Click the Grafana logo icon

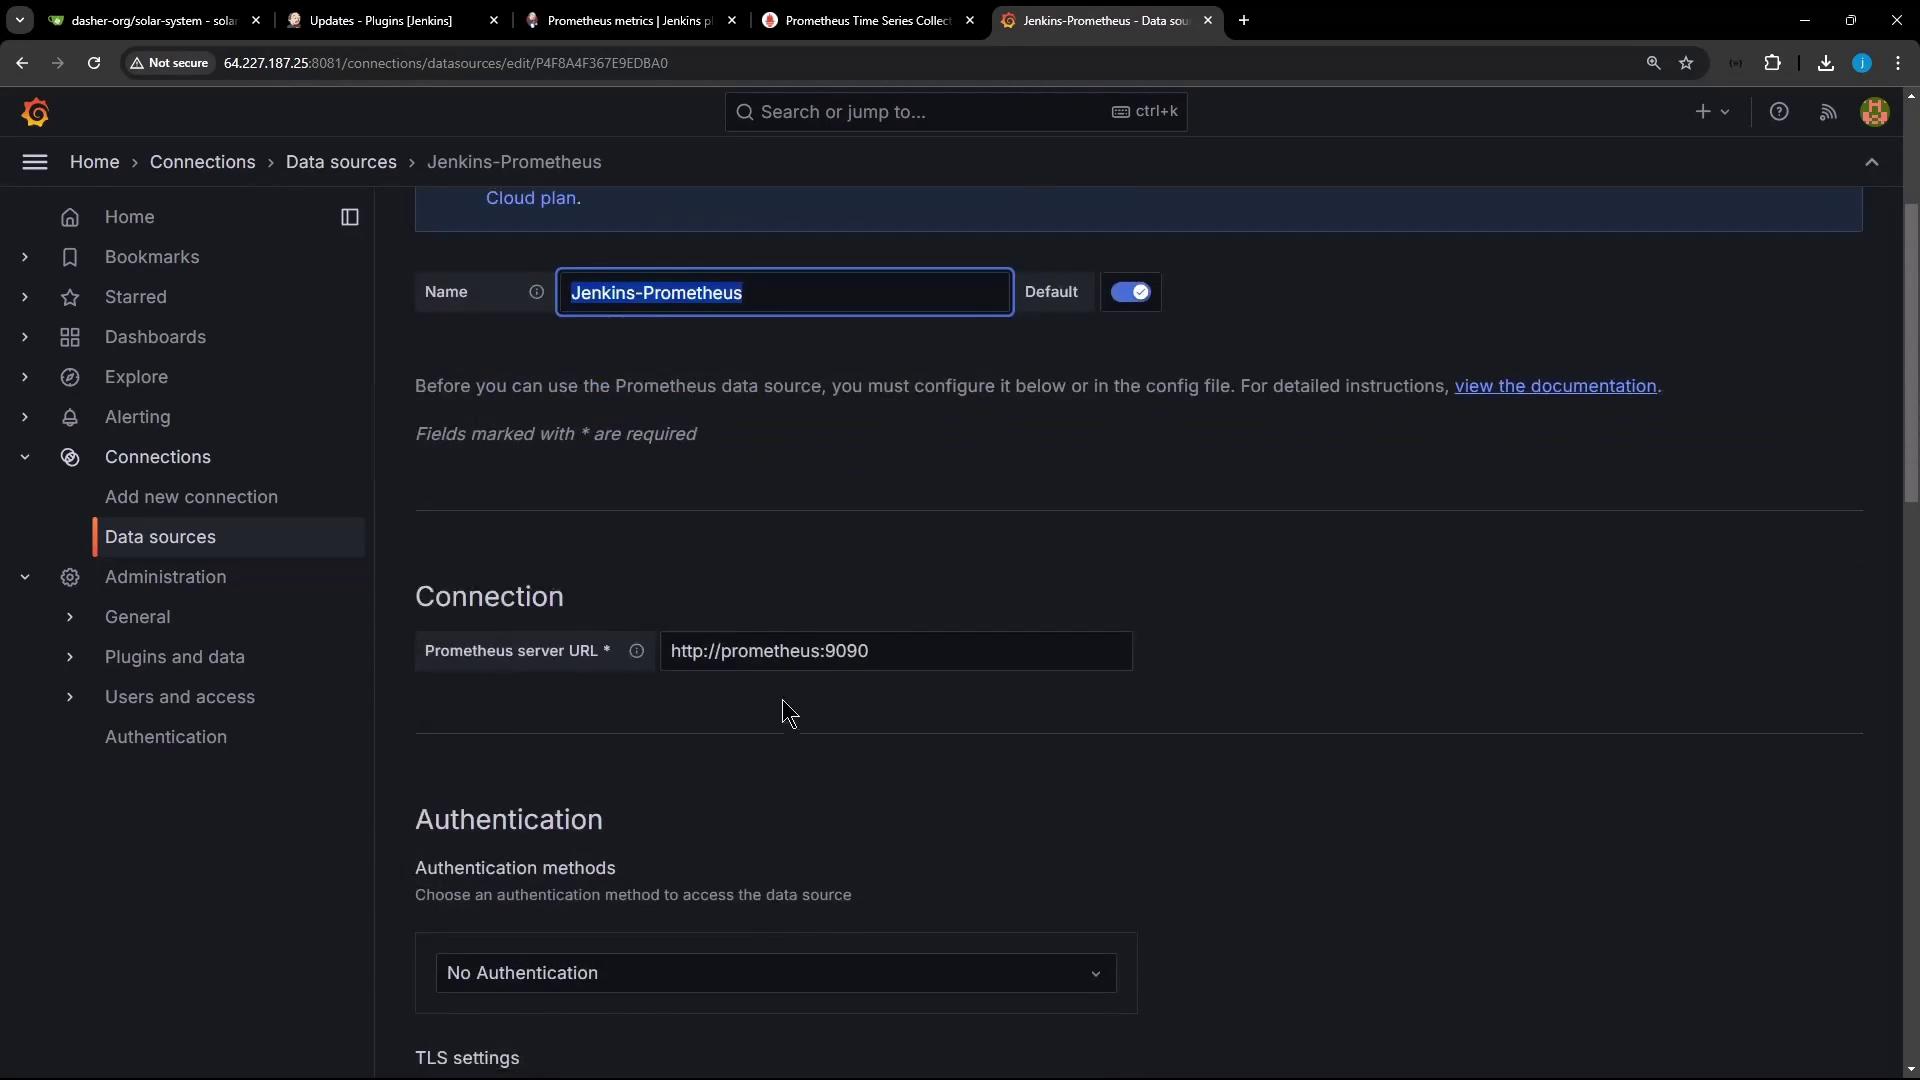click(36, 112)
